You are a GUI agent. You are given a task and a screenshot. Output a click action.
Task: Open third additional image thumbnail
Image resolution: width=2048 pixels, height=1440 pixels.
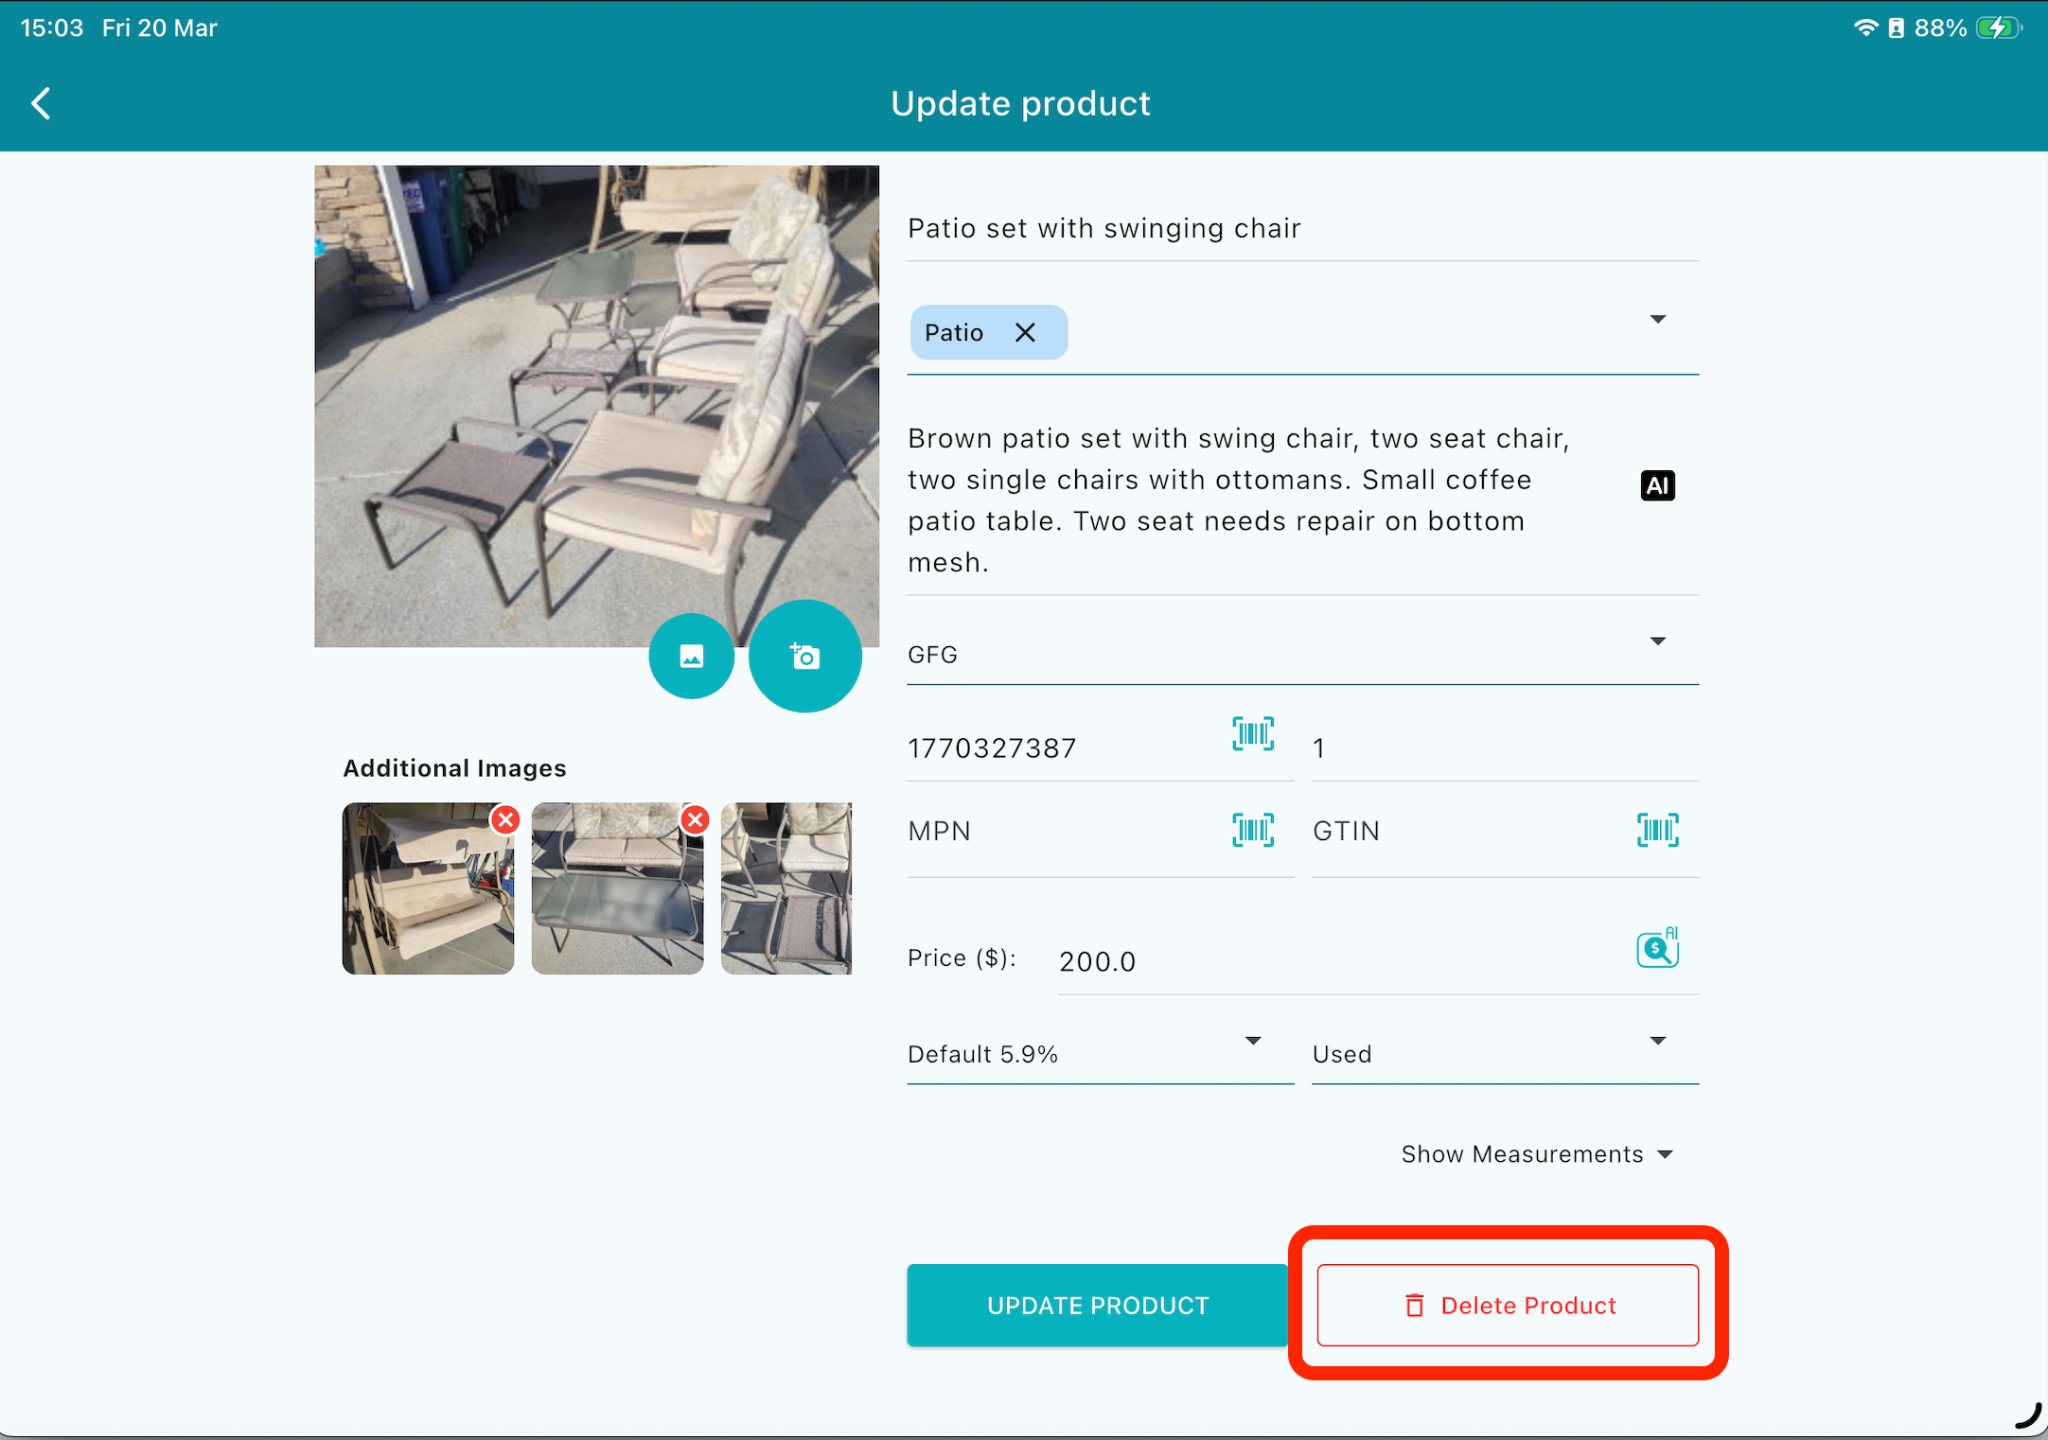click(x=786, y=888)
